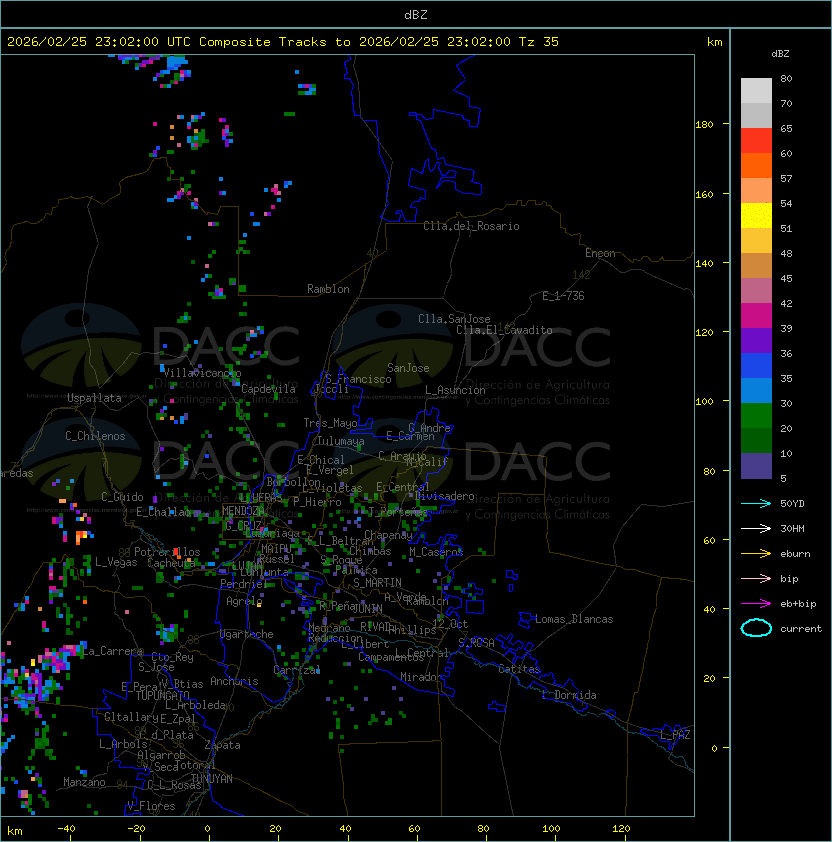Click the La_Carrera map label

[x=113, y=651]
